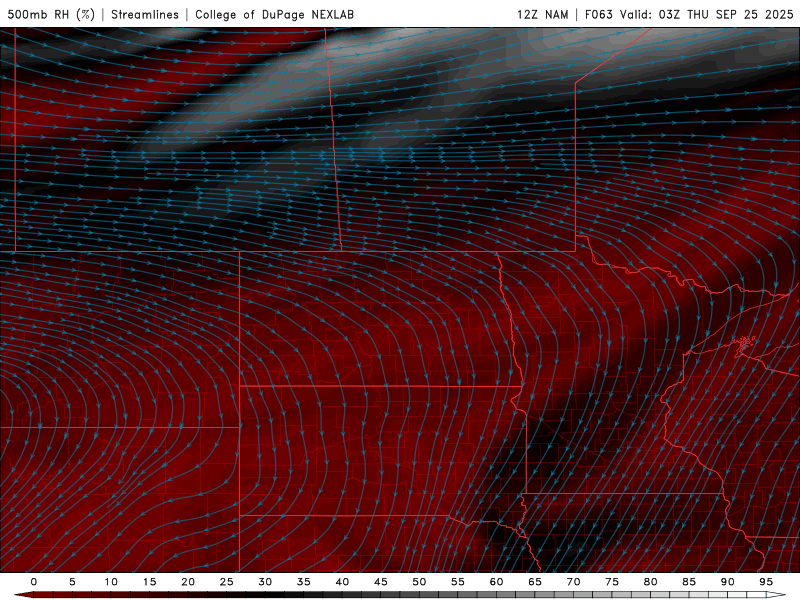This screenshot has width=800, height=600.
Task: Click the '25' tick label on the color bar
Action: [227, 582]
